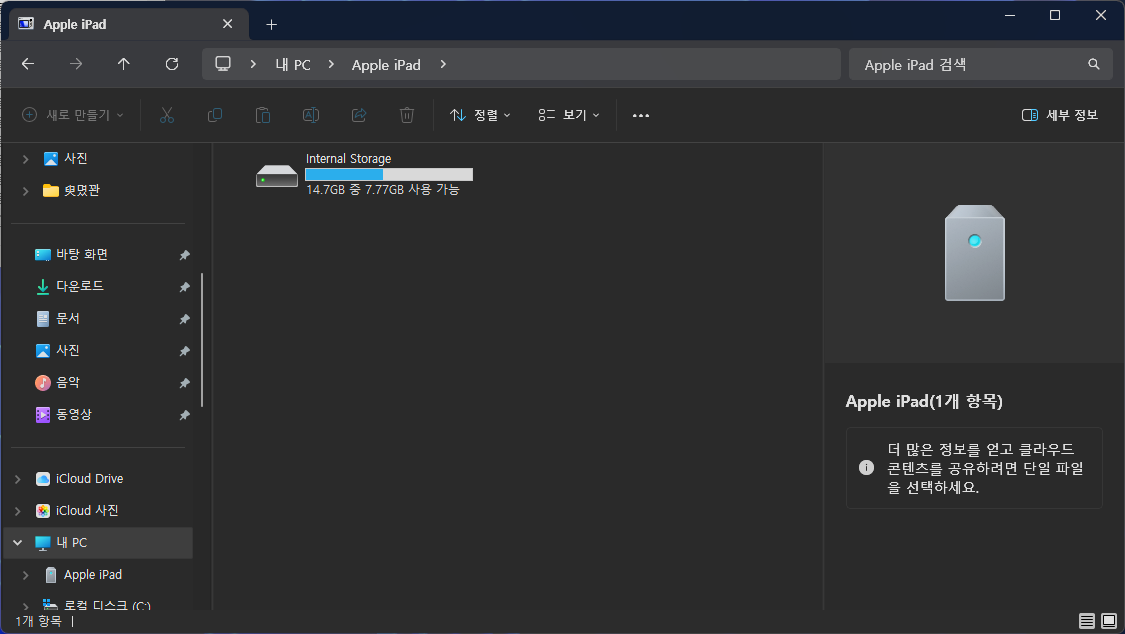Go back to previous folder

(28, 64)
